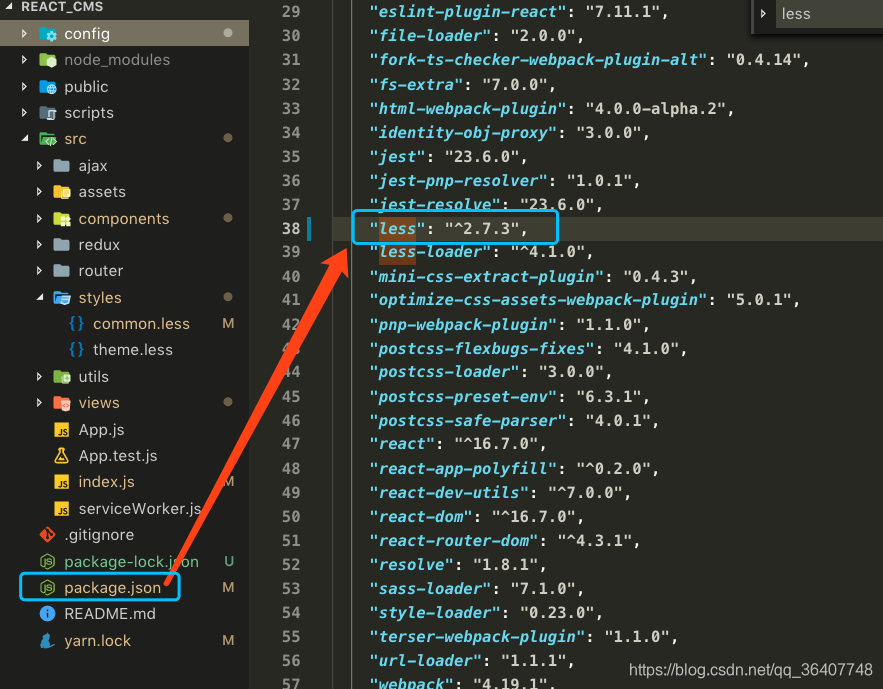Collapse the REACT_CMS project root
This screenshot has height=689, width=883.
9,6
